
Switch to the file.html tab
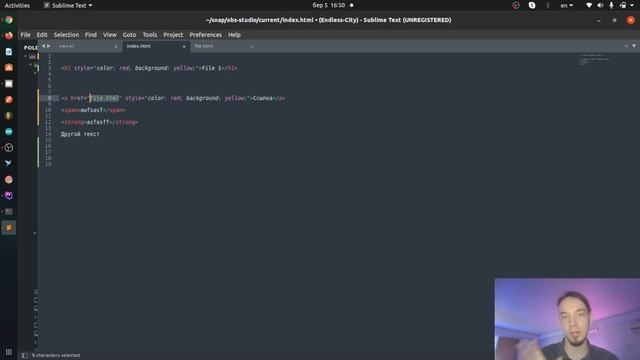(x=224, y=46)
